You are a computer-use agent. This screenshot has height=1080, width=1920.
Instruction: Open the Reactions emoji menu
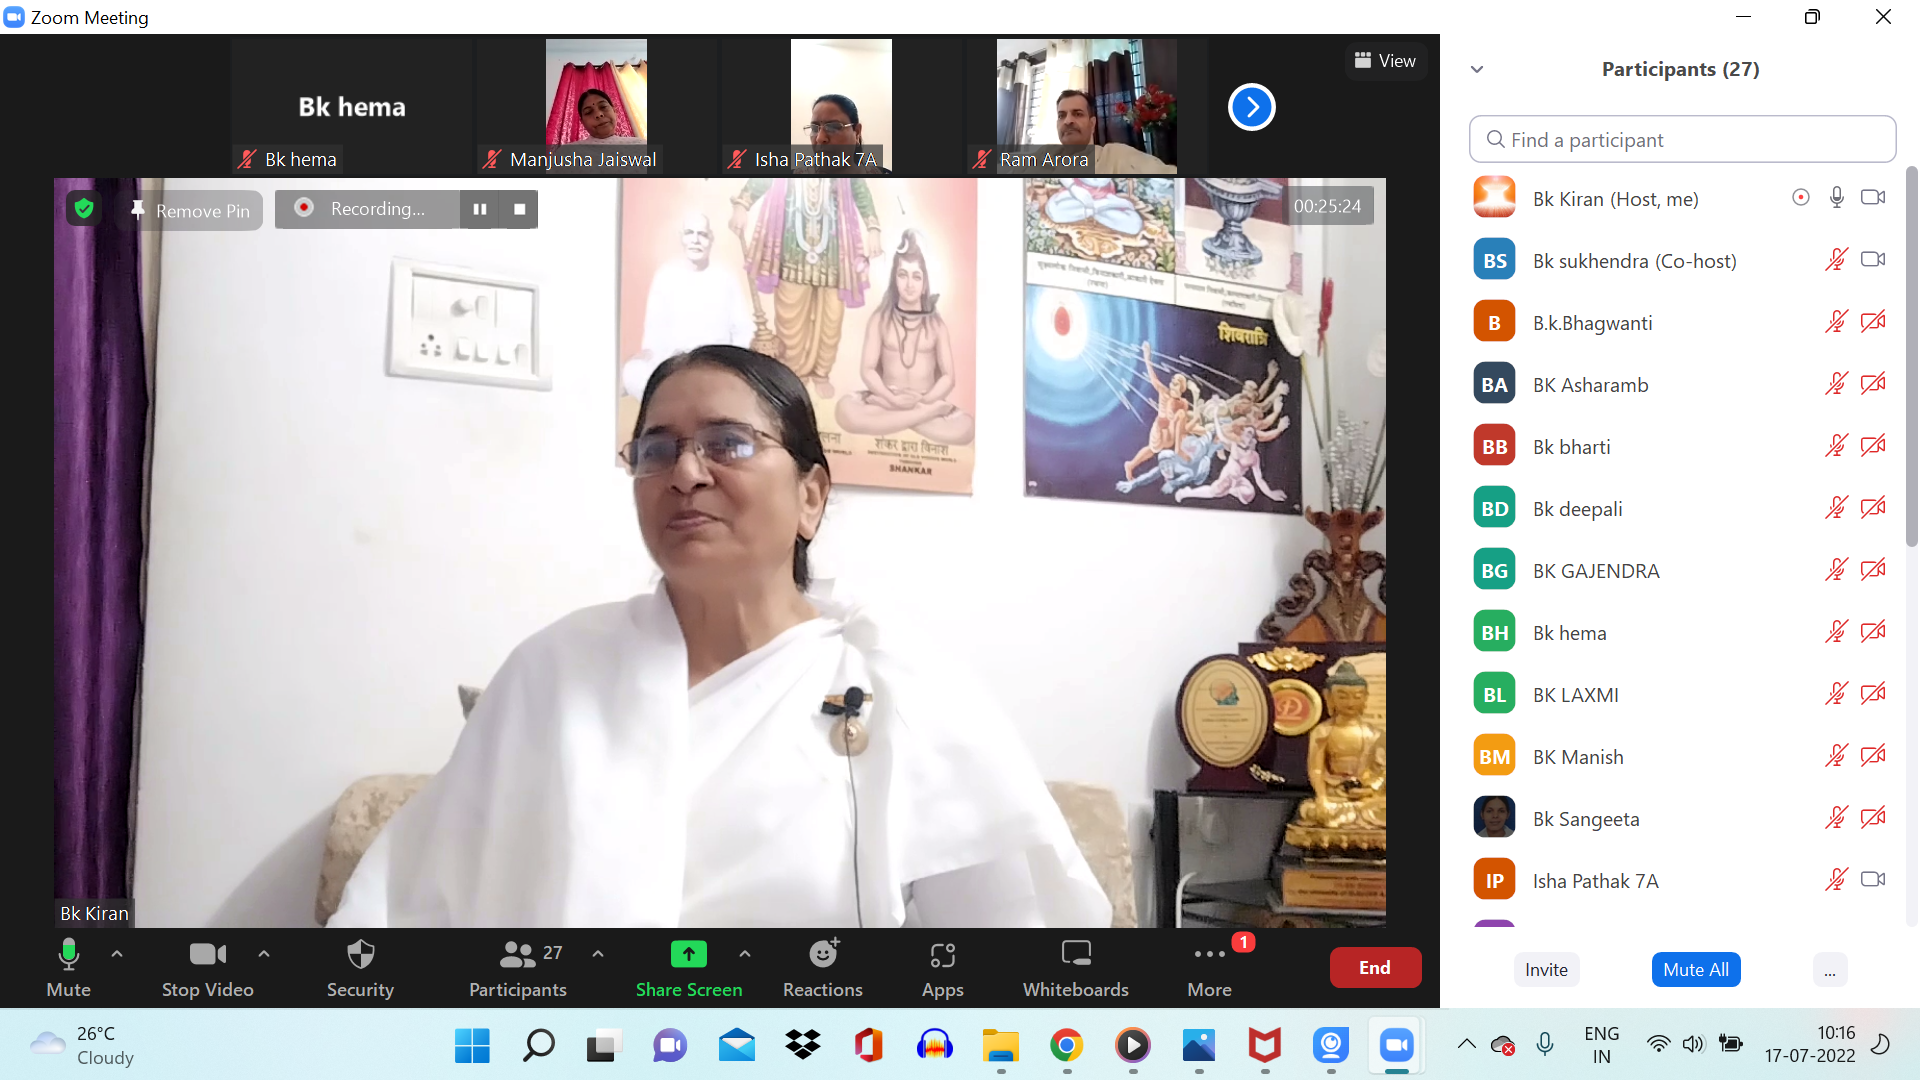pyautogui.click(x=823, y=967)
